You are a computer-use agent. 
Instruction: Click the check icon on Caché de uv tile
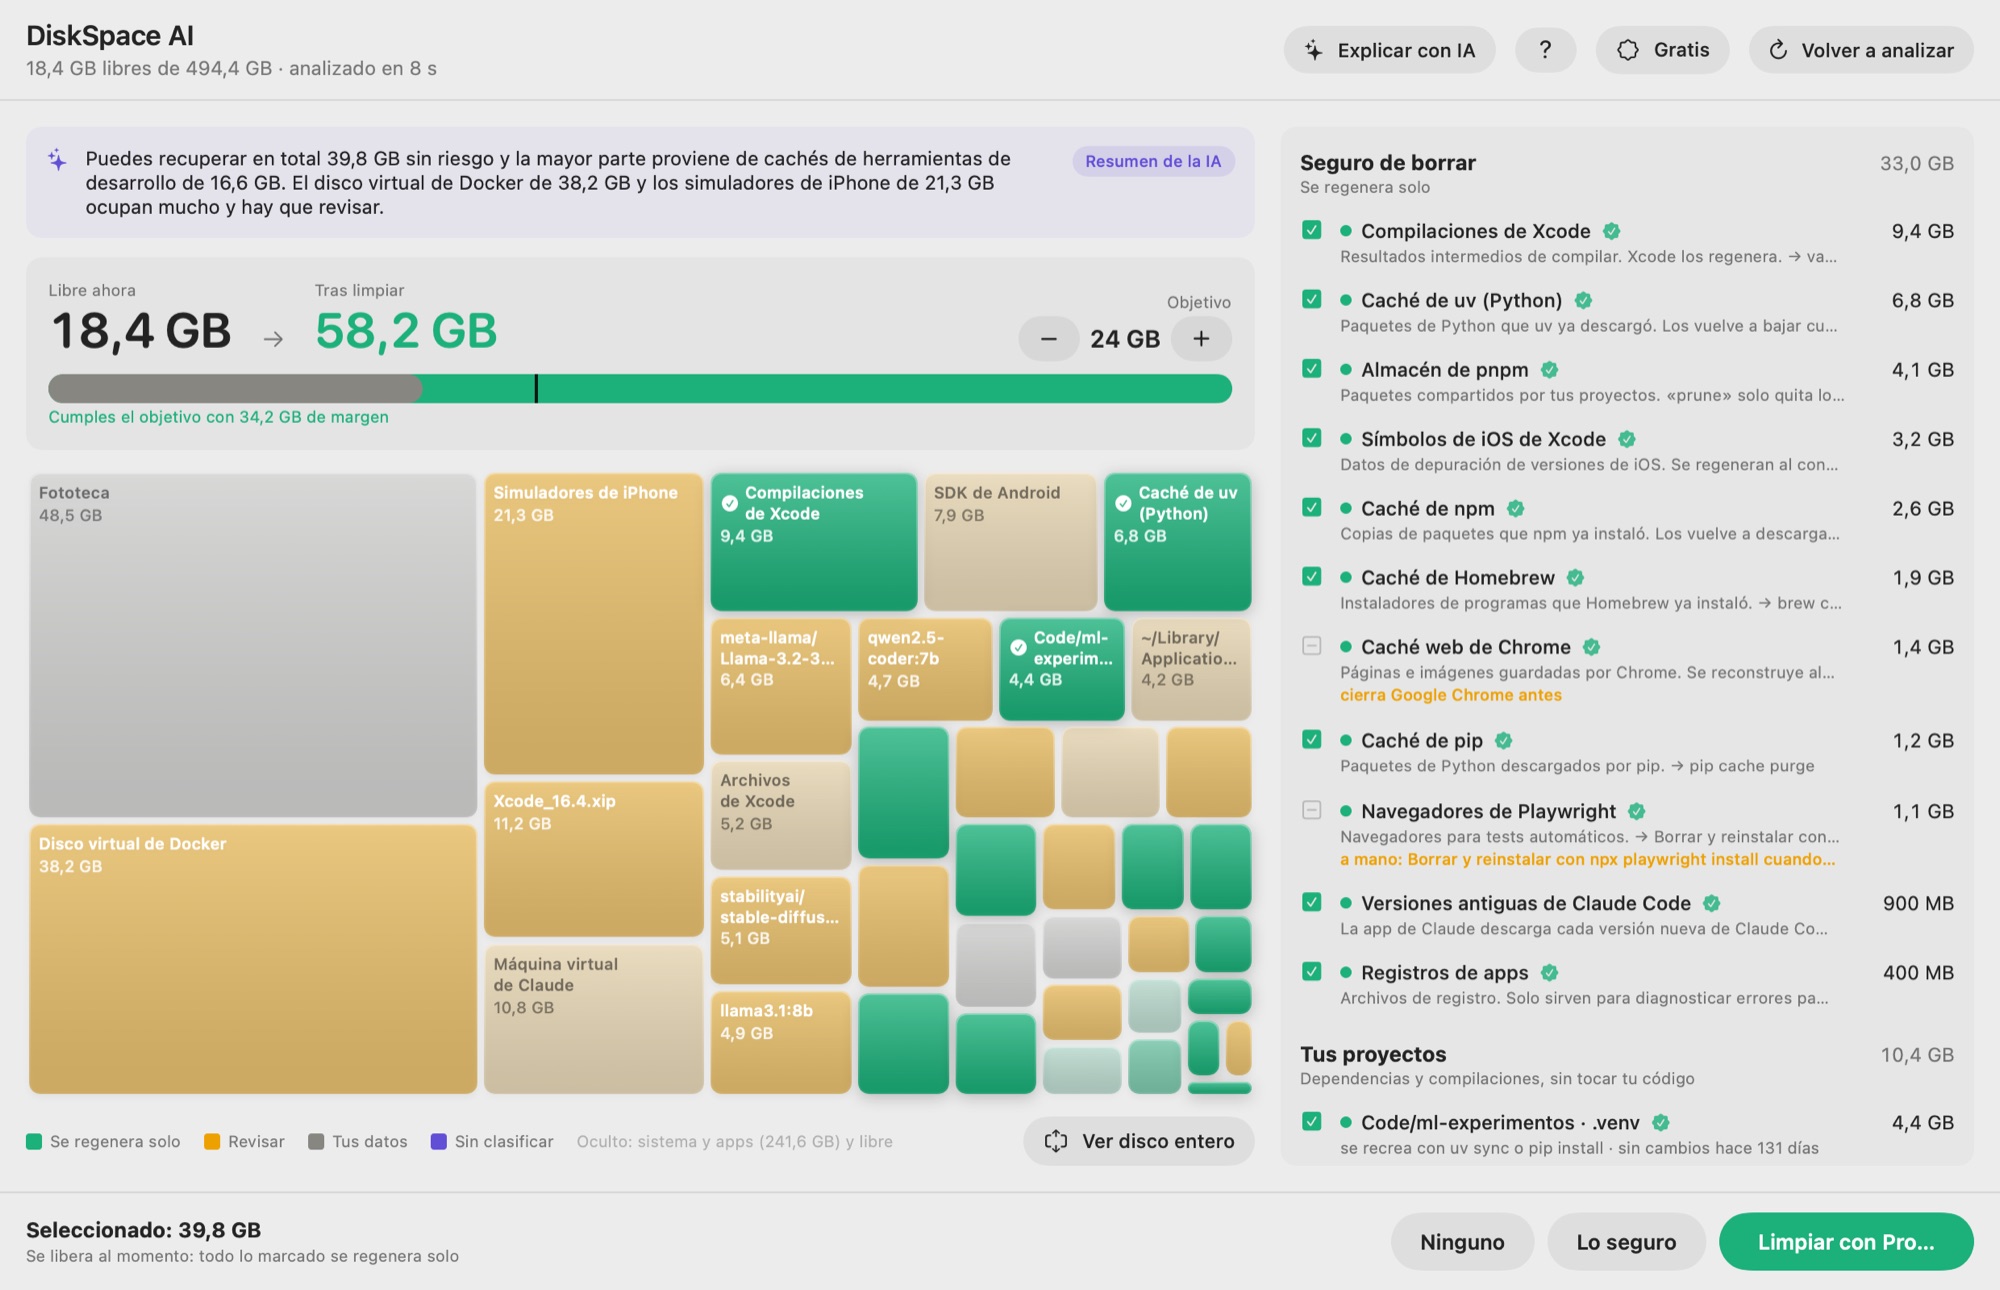click(x=1123, y=503)
